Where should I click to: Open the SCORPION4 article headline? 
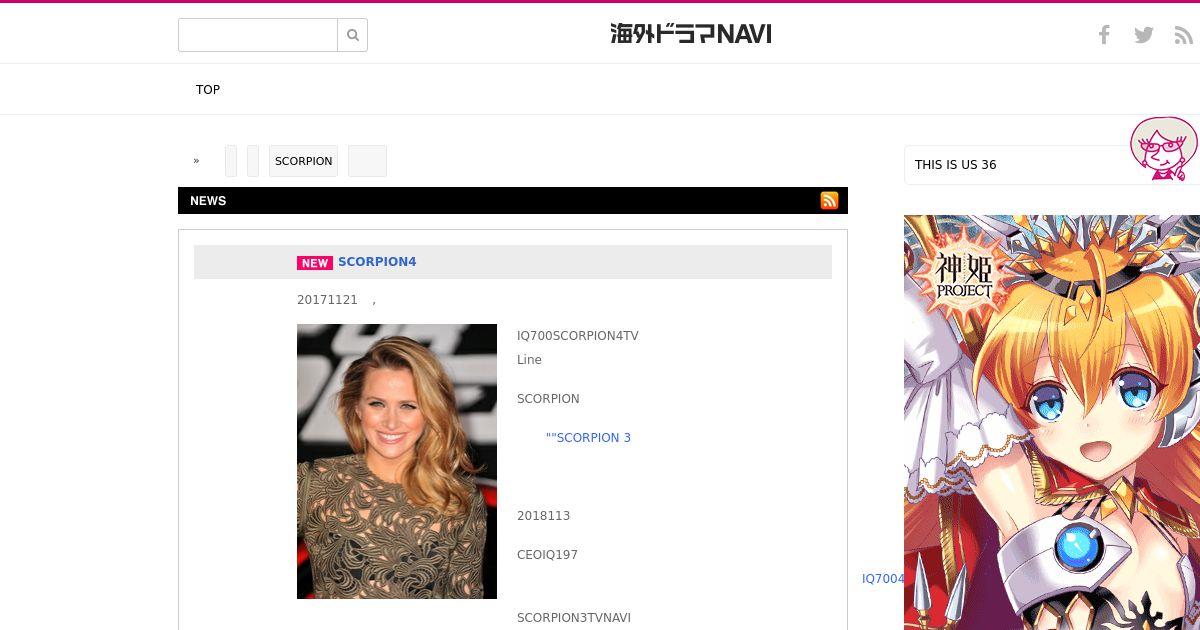377,262
